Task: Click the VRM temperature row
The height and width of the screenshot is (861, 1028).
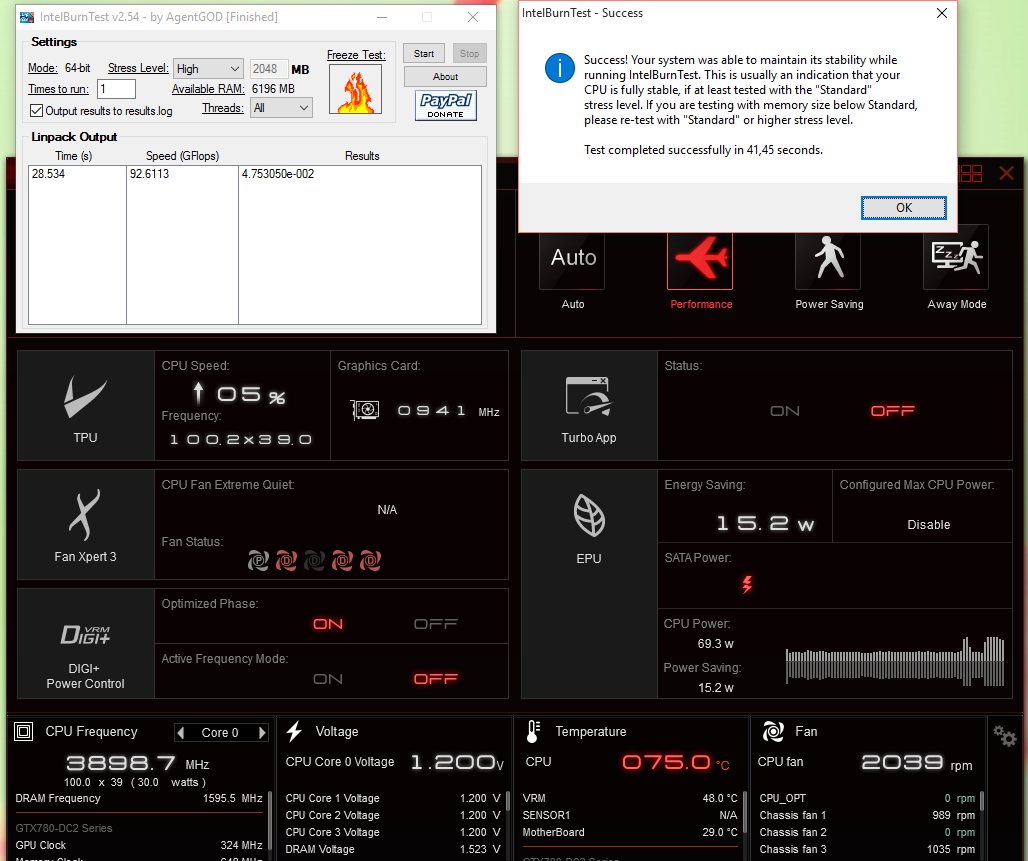Action: pyautogui.click(x=630, y=798)
